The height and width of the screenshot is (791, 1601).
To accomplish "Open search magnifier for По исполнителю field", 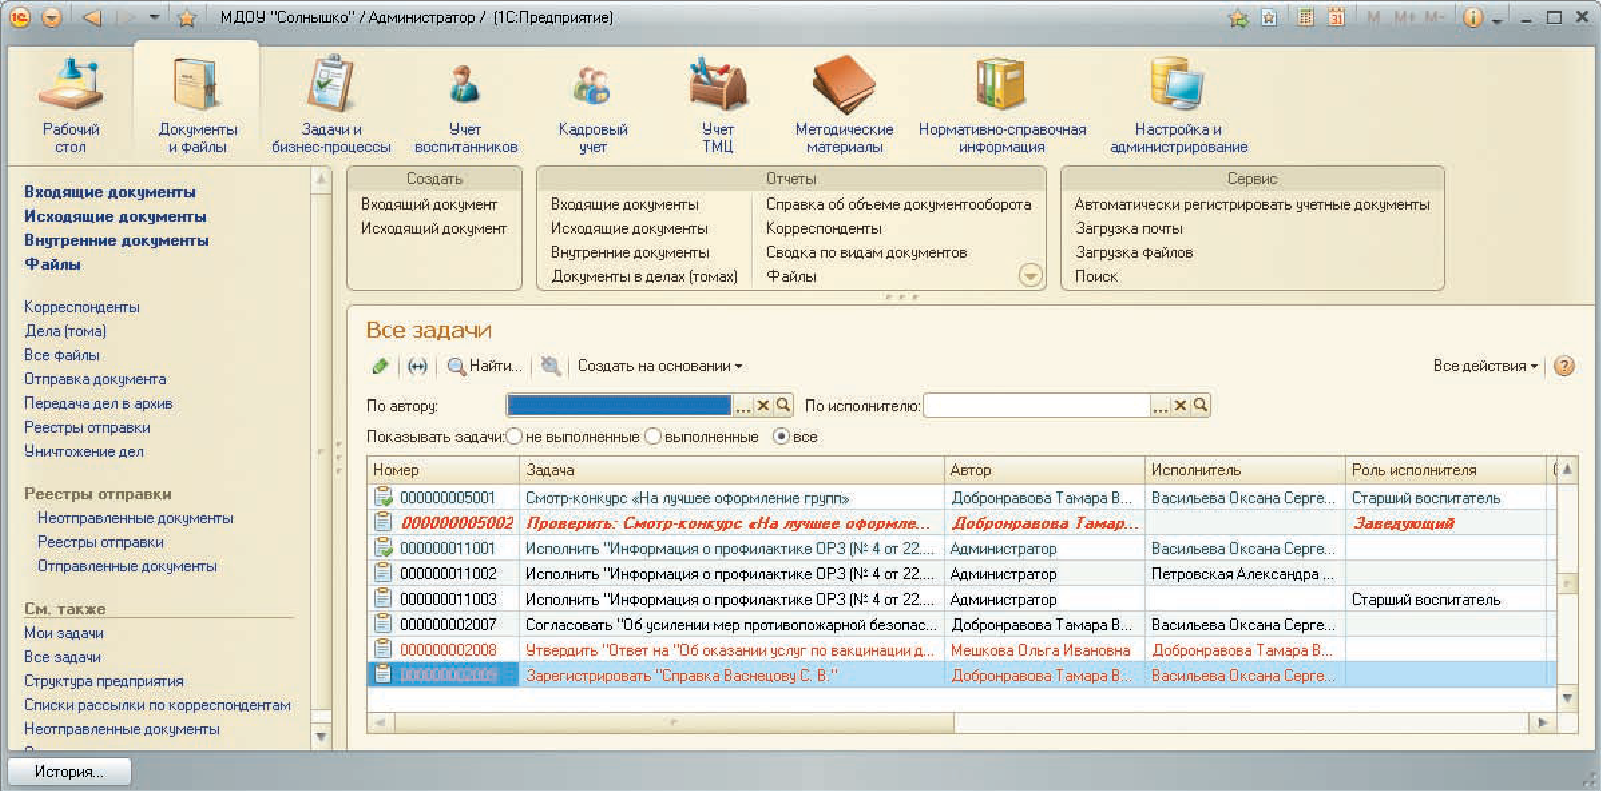I will [x=1200, y=405].
